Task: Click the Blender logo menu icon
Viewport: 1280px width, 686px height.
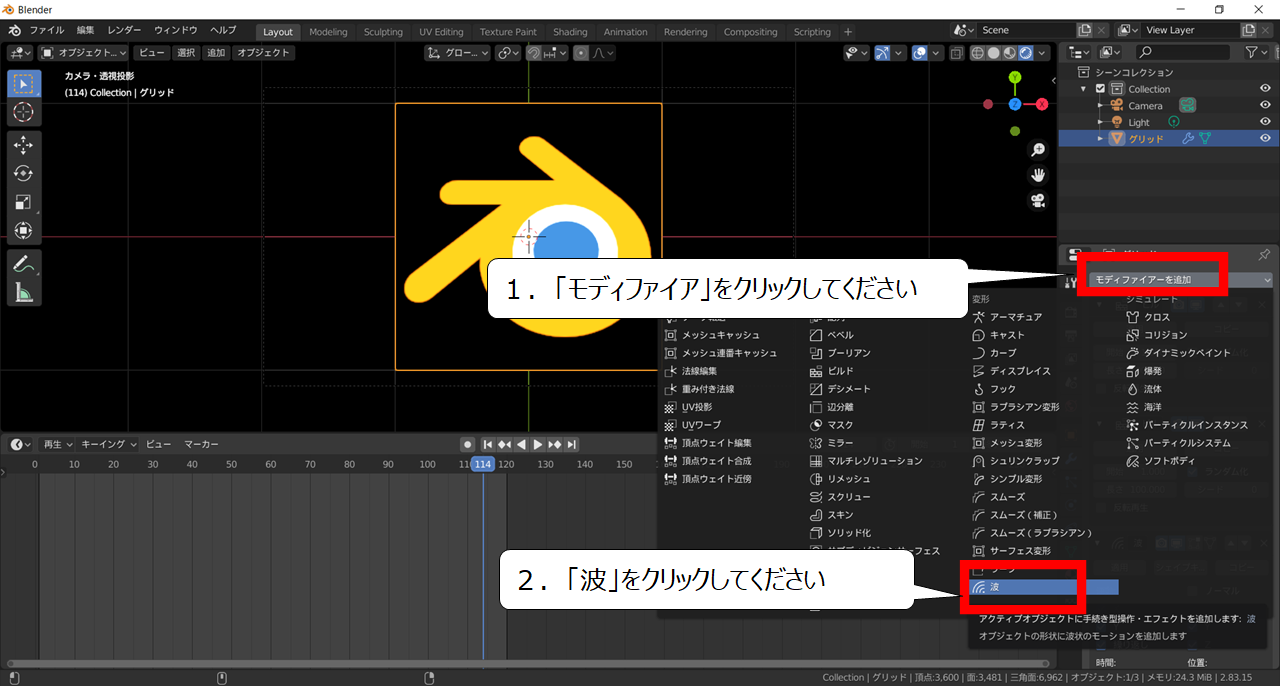Action: (14, 31)
